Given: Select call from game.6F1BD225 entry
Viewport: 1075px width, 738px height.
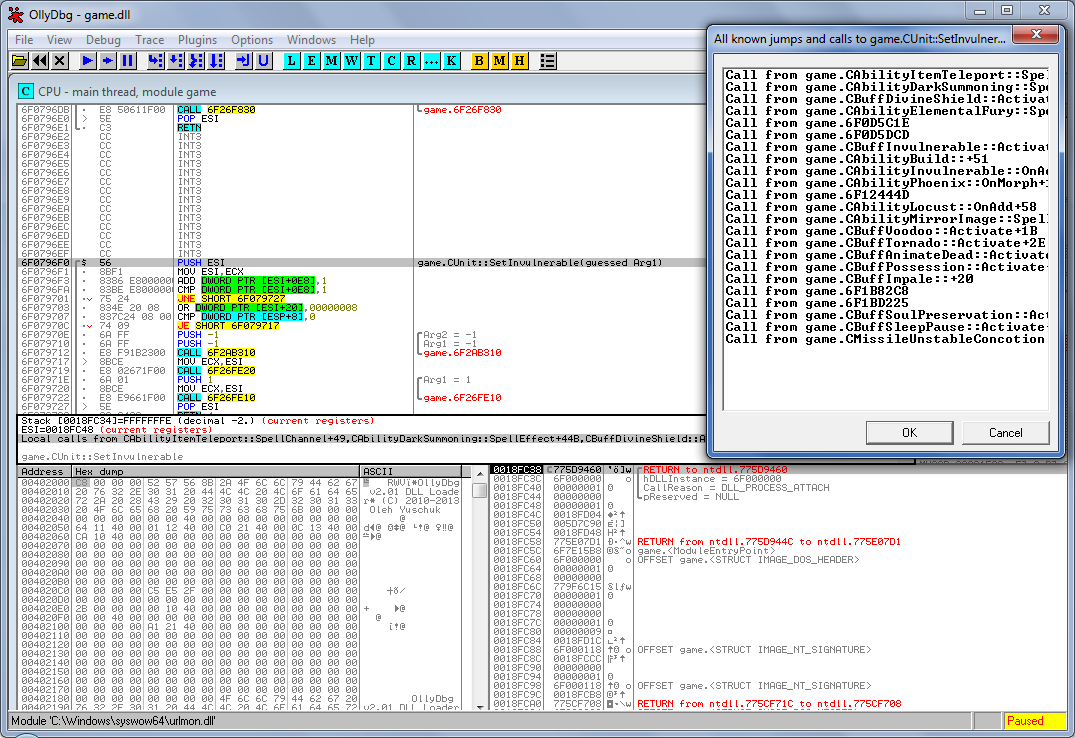Looking at the screenshot, I should (x=886, y=303).
